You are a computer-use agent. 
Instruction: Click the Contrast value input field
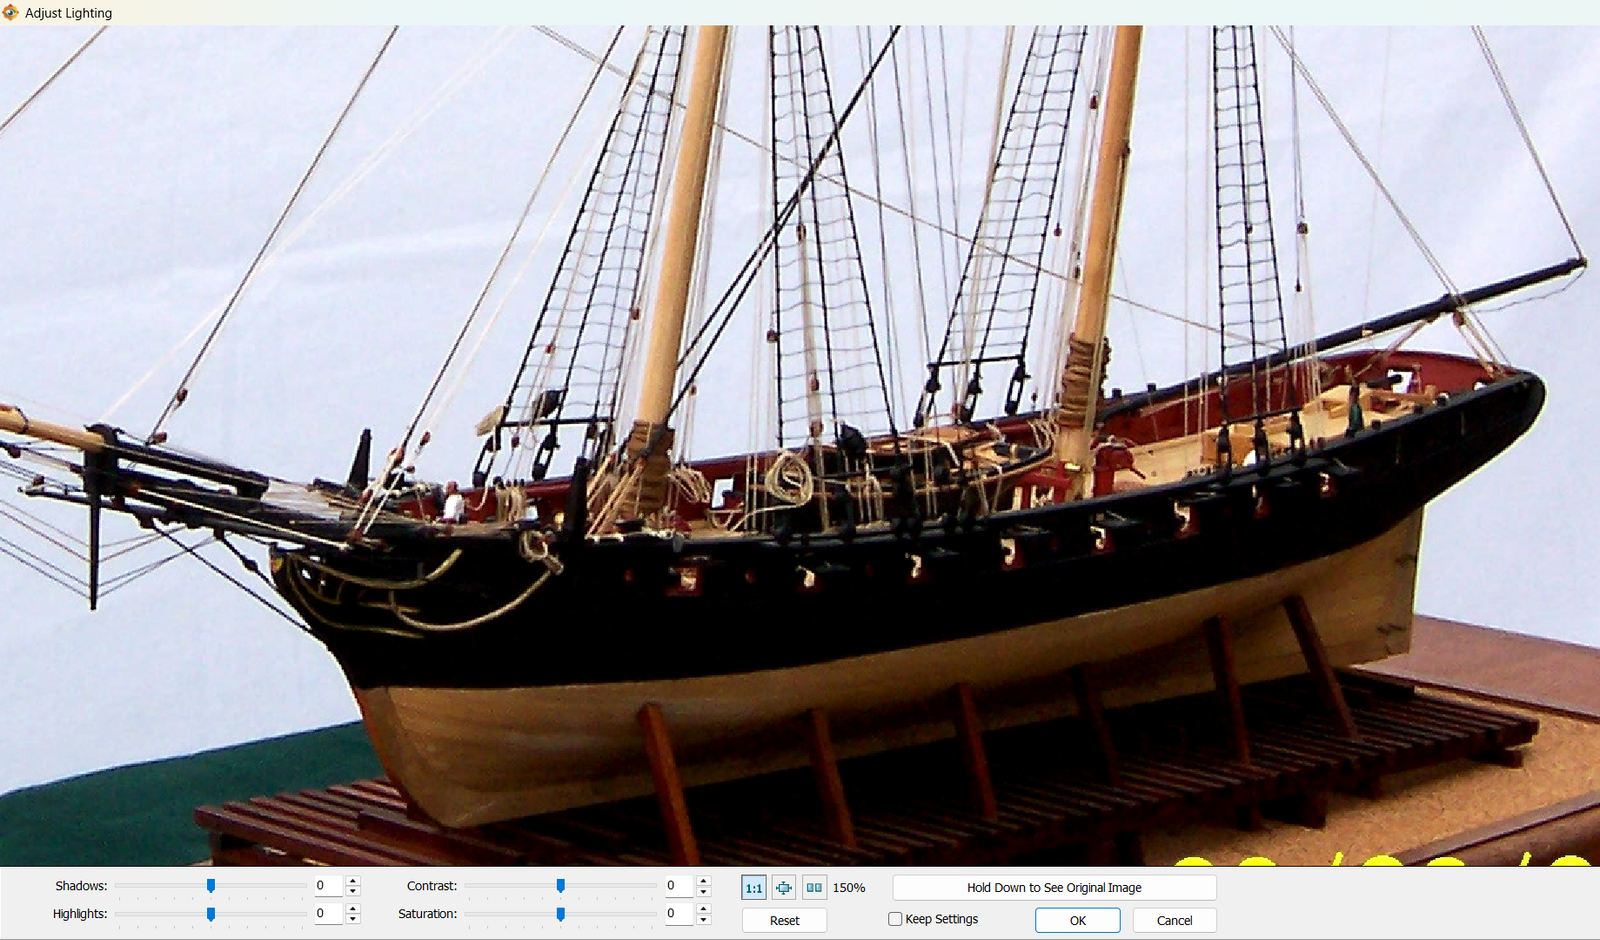click(x=678, y=886)
